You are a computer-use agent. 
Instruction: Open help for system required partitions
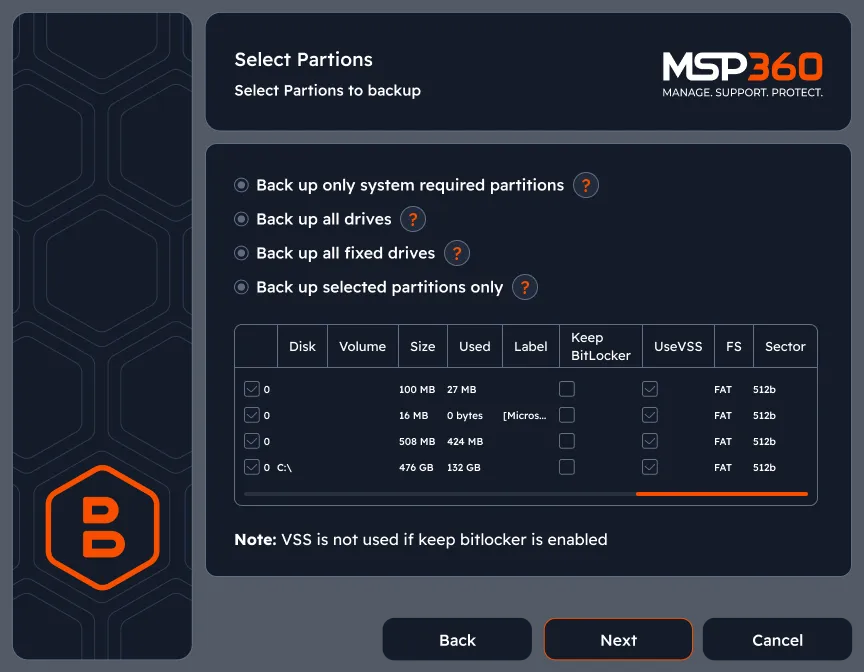tap(586, 185)
